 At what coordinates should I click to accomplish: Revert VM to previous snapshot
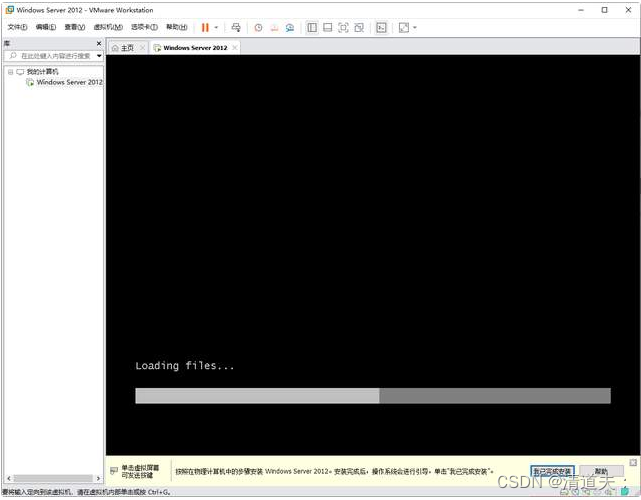[274, 28]
